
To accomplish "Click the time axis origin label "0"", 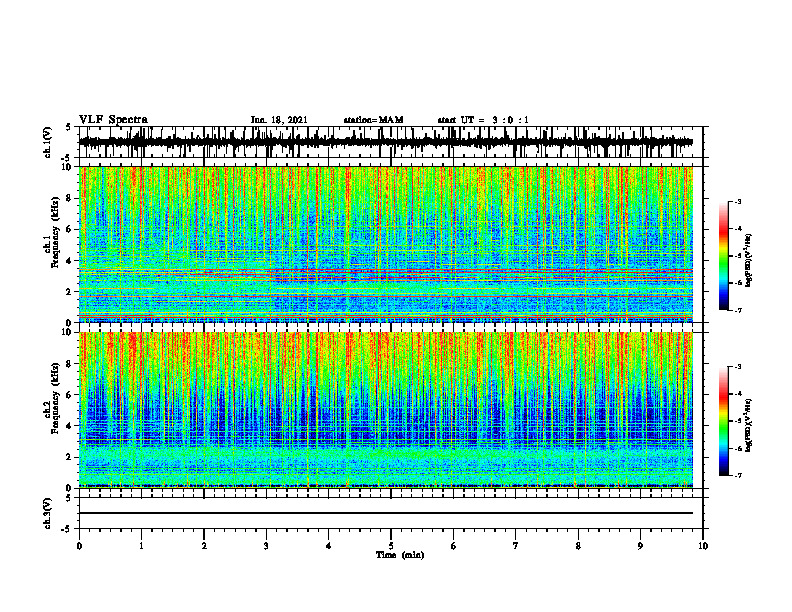I will pyautogui.click(x=79, y=546).
